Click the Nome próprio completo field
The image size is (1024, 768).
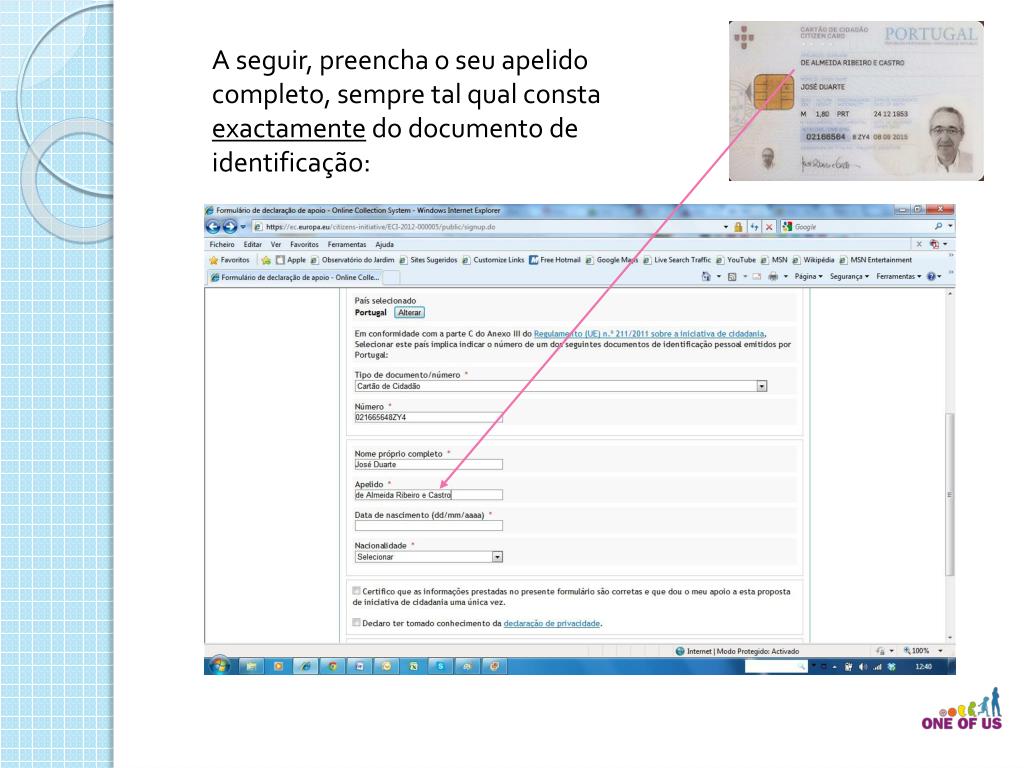pyautogui.click(x=428, y=464)
